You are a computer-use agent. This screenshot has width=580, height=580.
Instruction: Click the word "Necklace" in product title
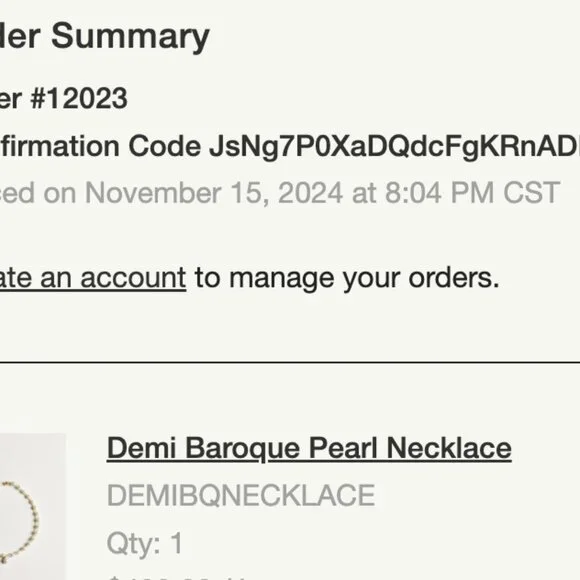point(449,448)
